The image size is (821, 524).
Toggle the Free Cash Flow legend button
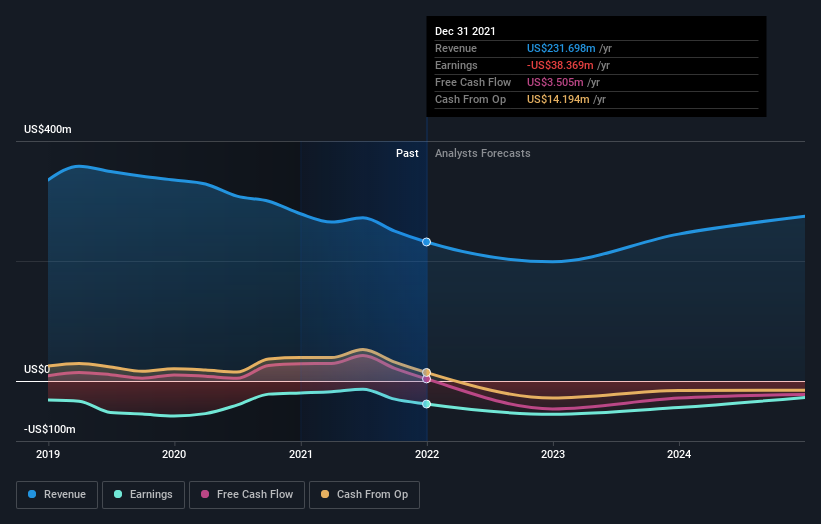click(247, 495)
